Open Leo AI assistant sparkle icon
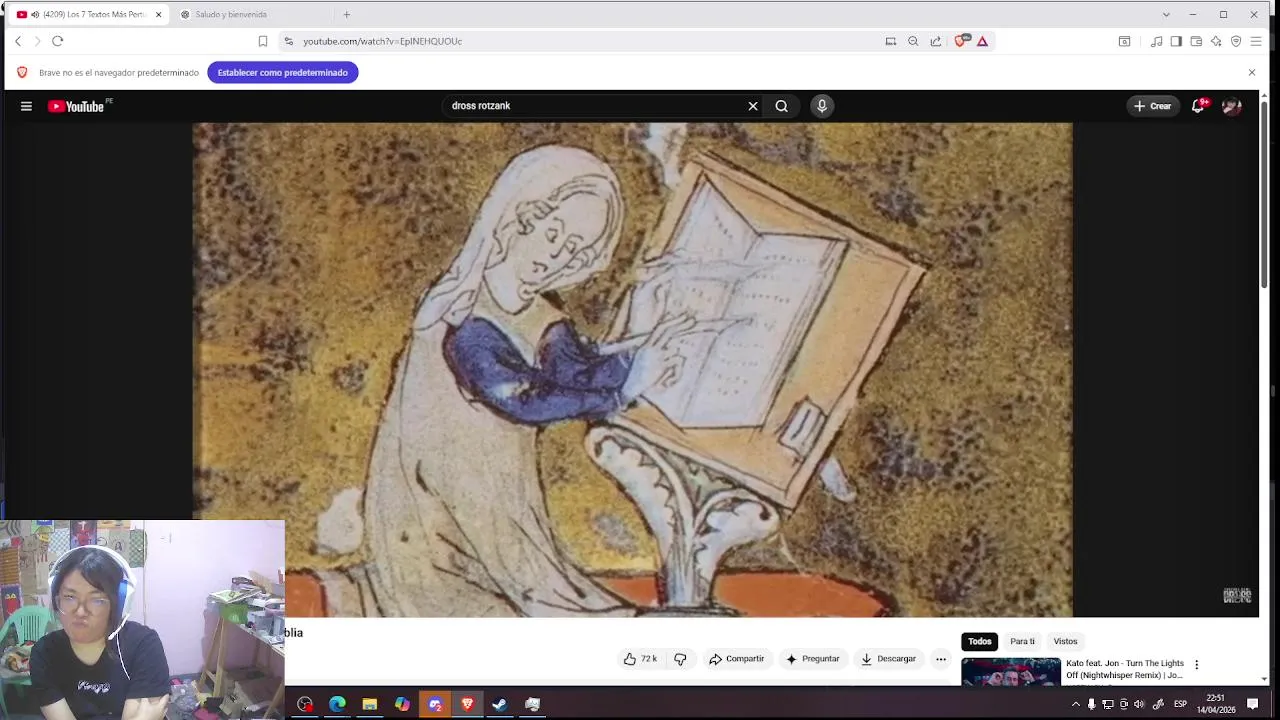Image resolution: width=1280 pixels, height=720 pixels. (x=1216, y=41)
